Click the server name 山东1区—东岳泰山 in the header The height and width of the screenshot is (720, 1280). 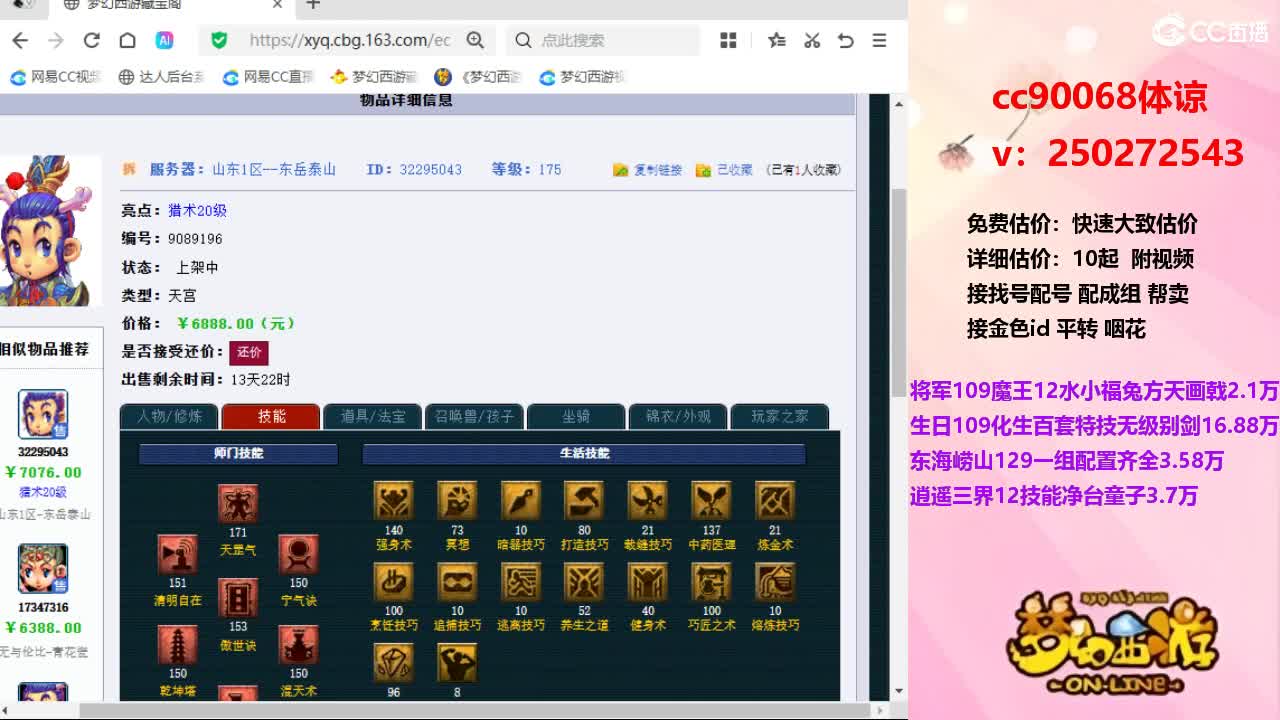[x=274, y=170]
